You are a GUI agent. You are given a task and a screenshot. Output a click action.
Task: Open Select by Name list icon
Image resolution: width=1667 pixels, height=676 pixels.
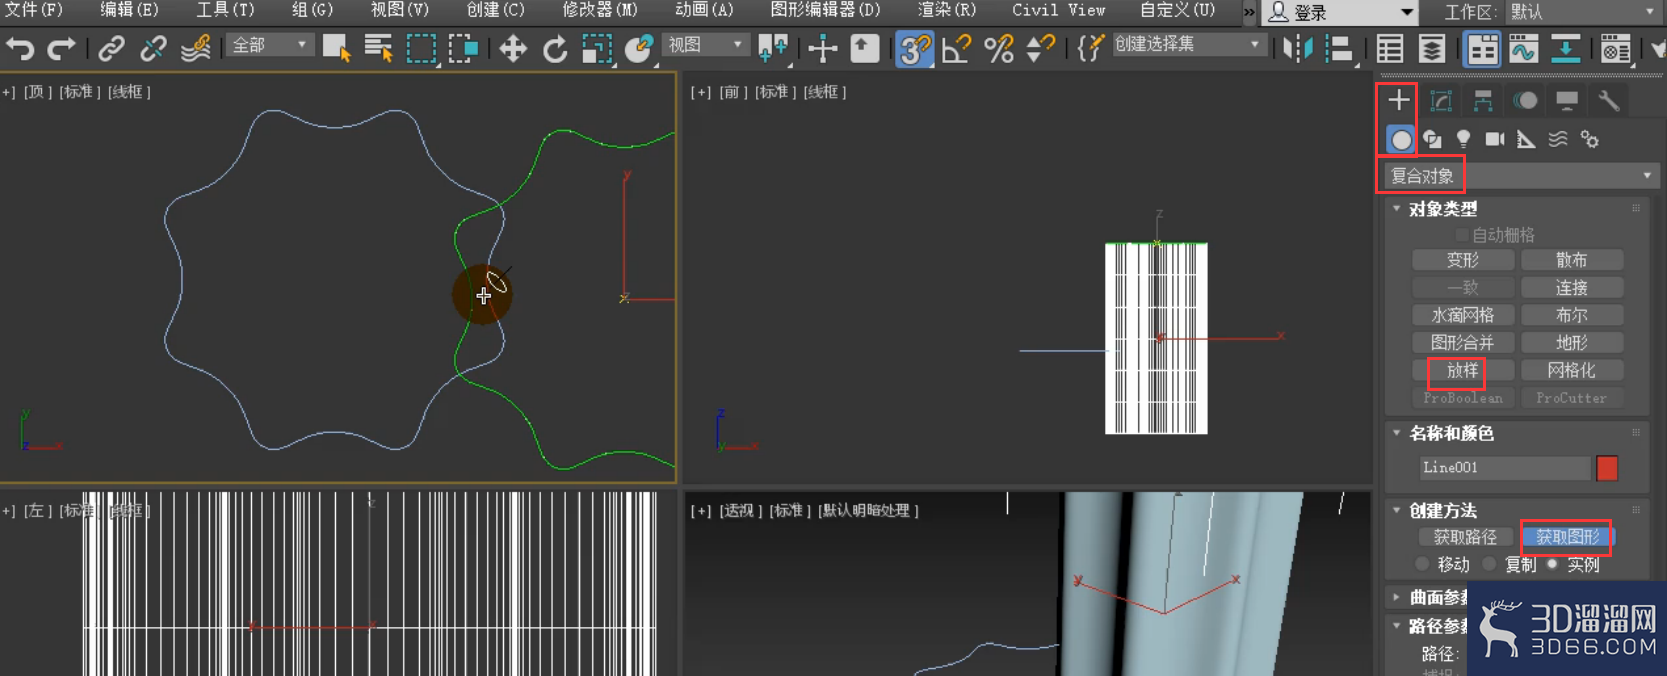tap(378, 48)
